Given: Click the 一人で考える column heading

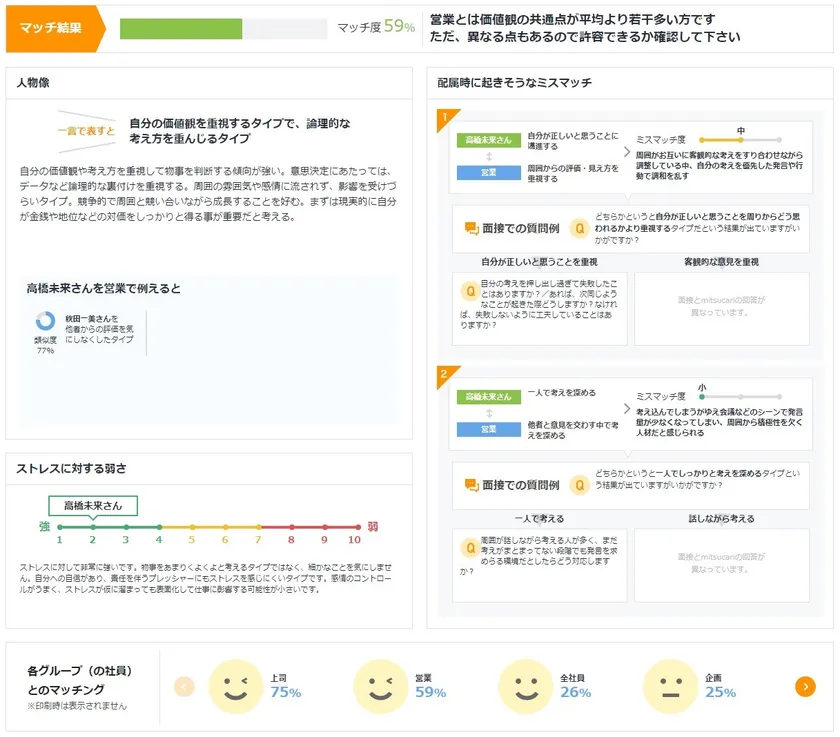Looking at the screenshot, I should click(x=539, y=518).
